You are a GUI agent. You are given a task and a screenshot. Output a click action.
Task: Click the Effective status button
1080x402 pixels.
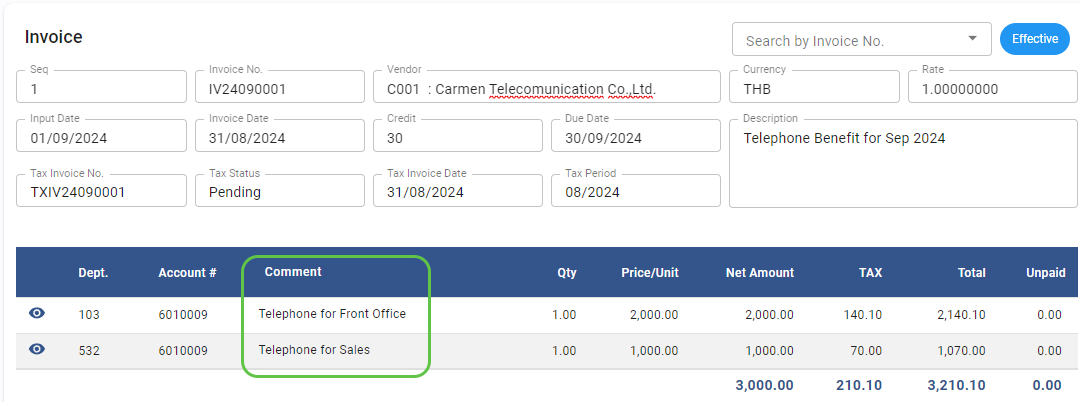pos(1034,39)
